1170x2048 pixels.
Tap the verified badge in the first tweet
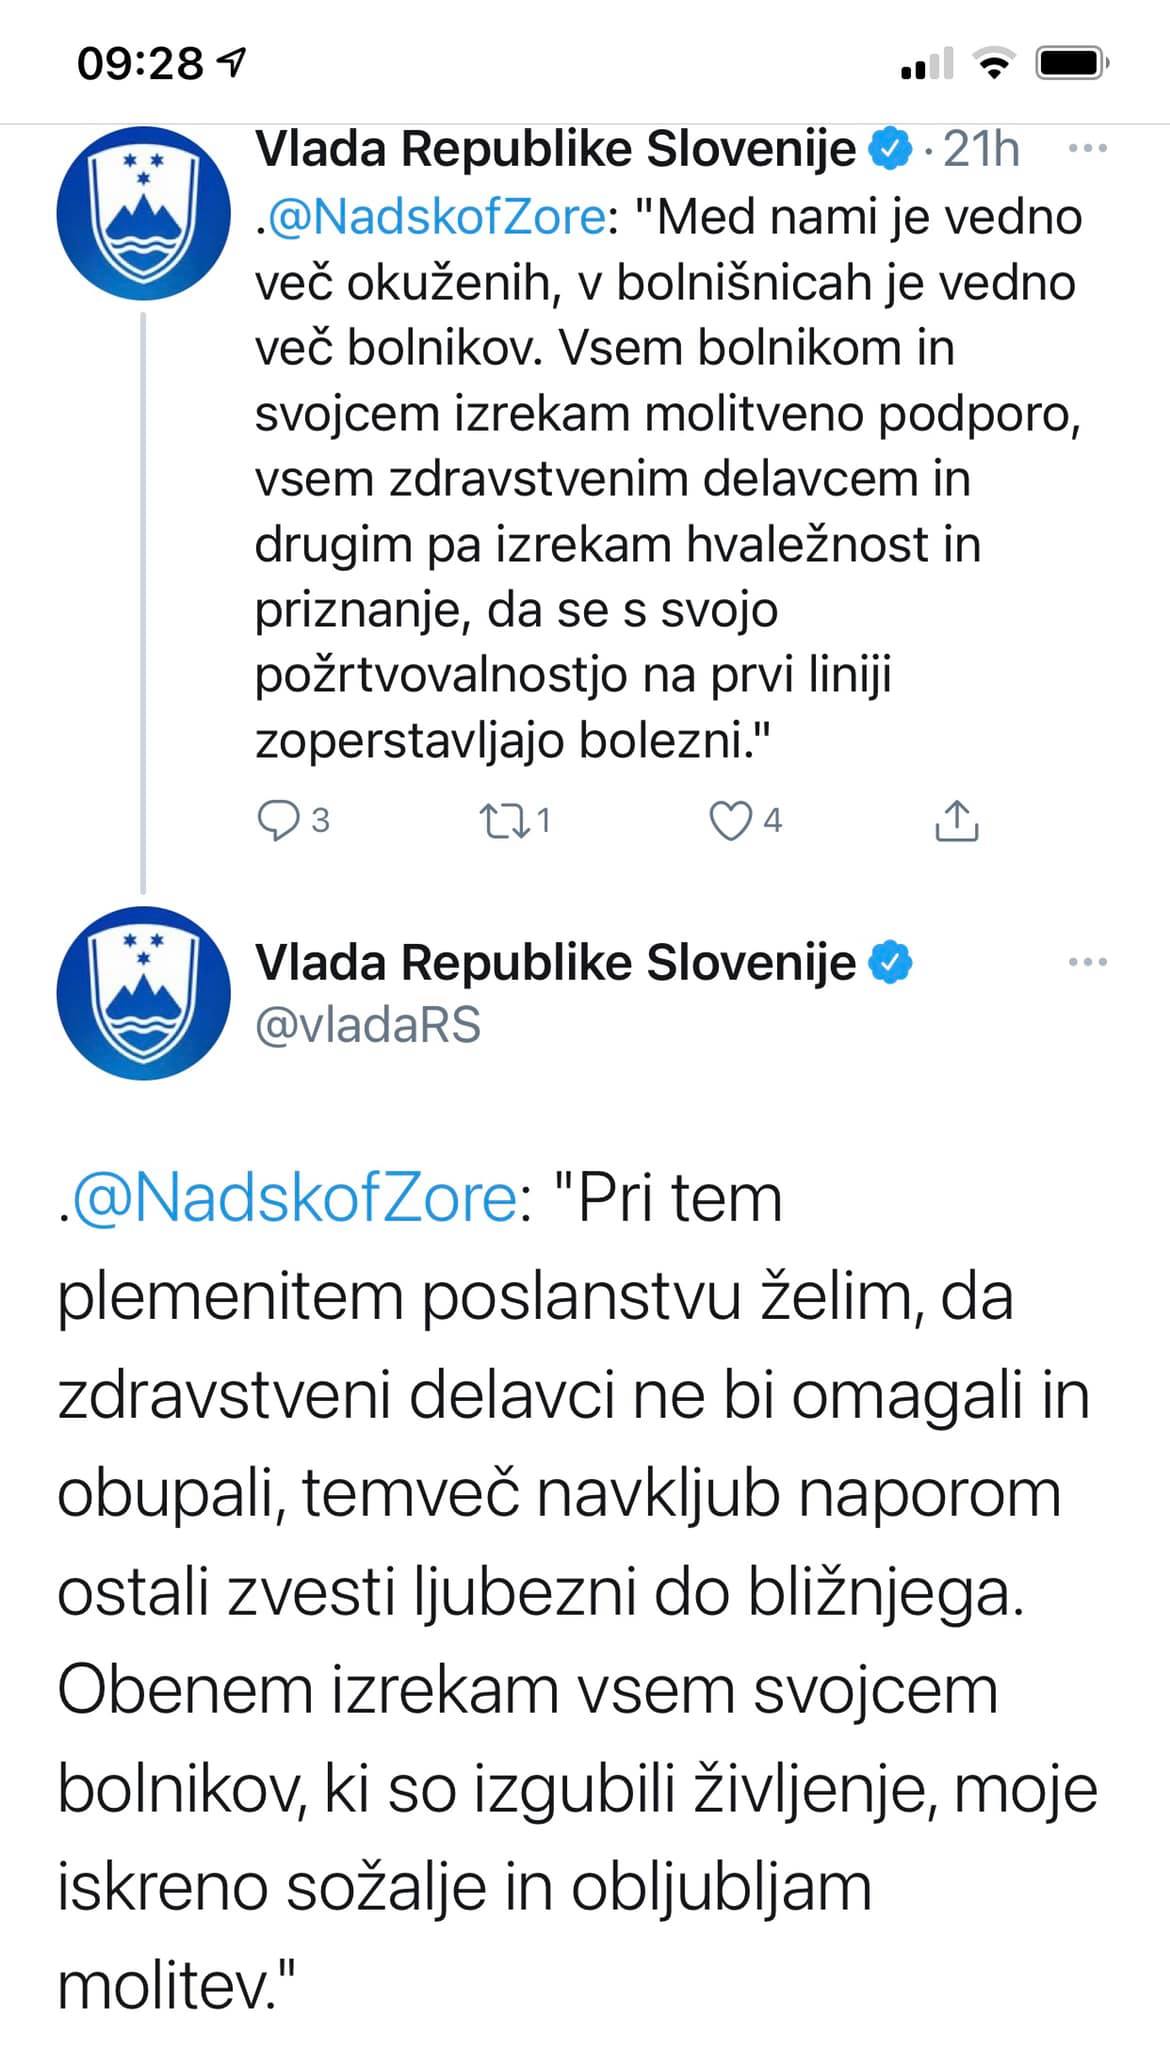[890, 150]
